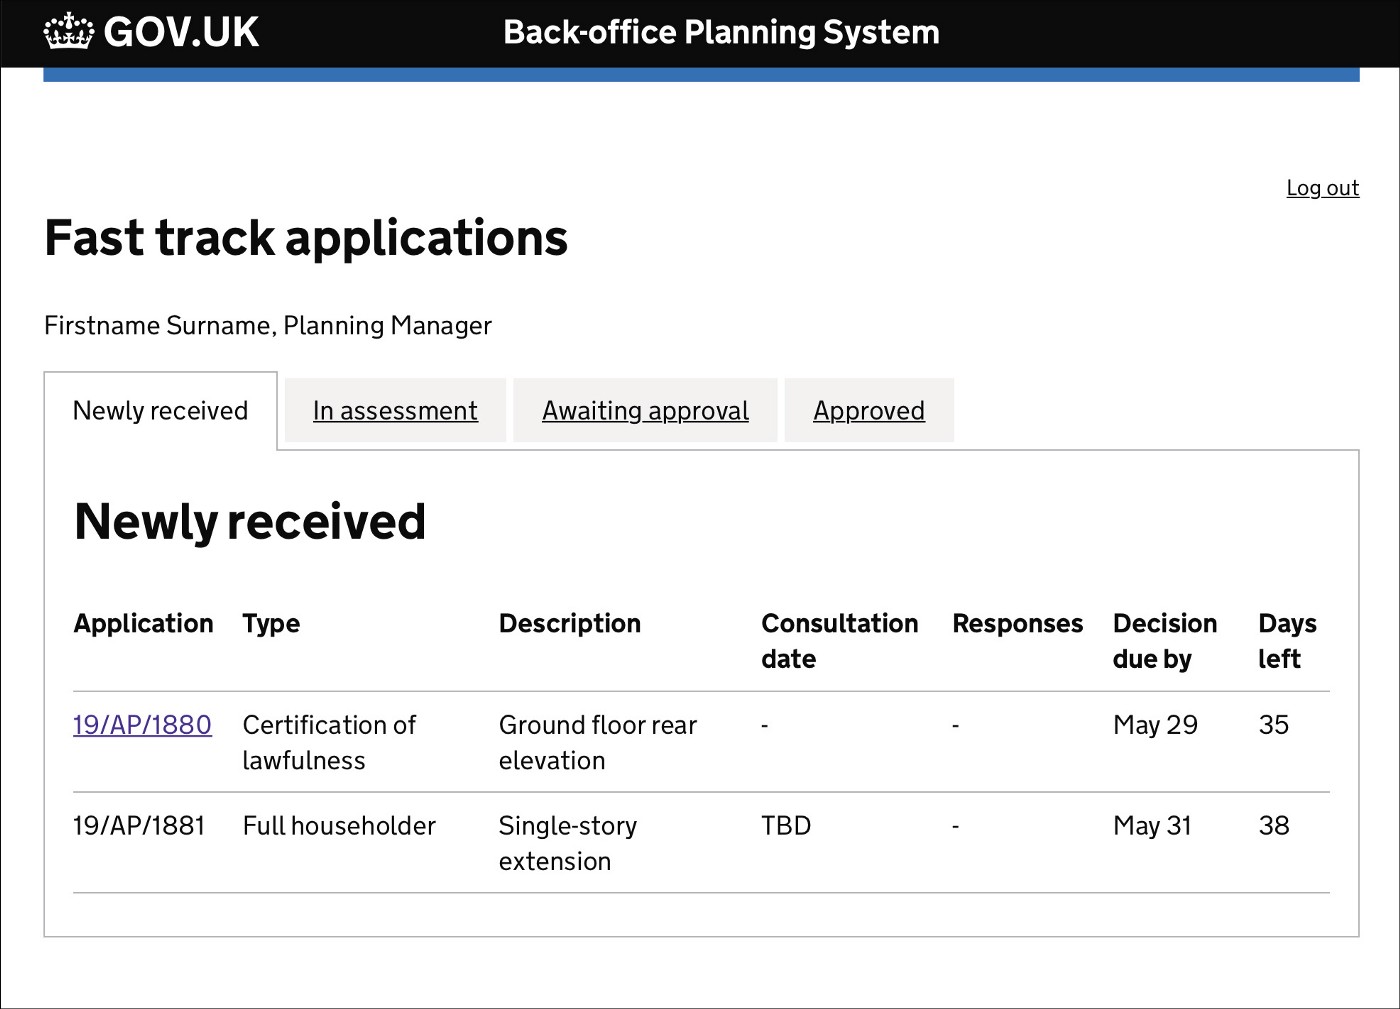Click the Application column header
The width and height of the screenshot is (1400, 1009).
[143, 624]
